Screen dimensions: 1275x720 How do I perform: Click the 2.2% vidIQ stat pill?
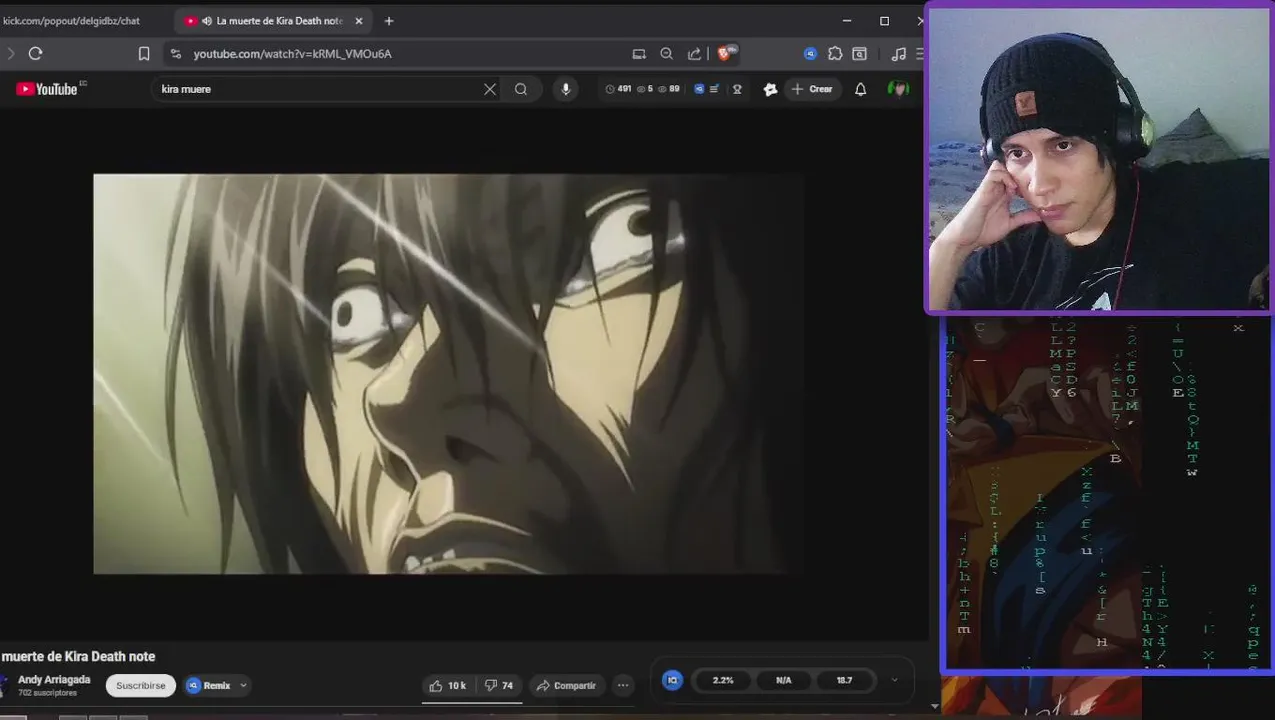(x=722, y=680)
